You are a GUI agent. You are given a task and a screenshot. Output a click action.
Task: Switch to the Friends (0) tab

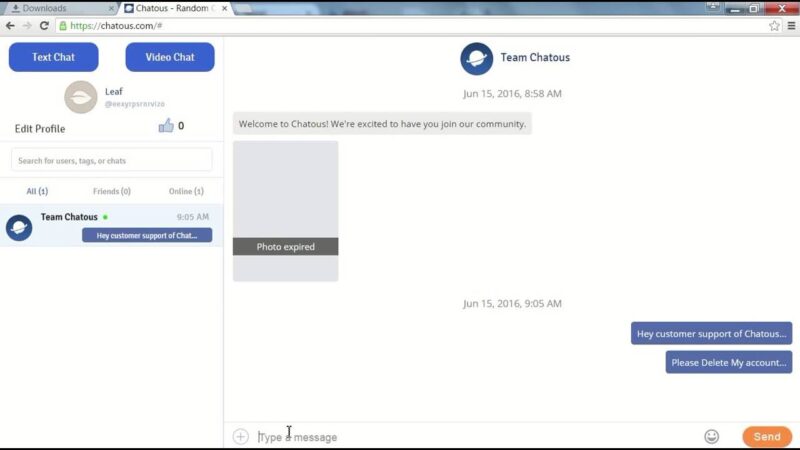111,191
